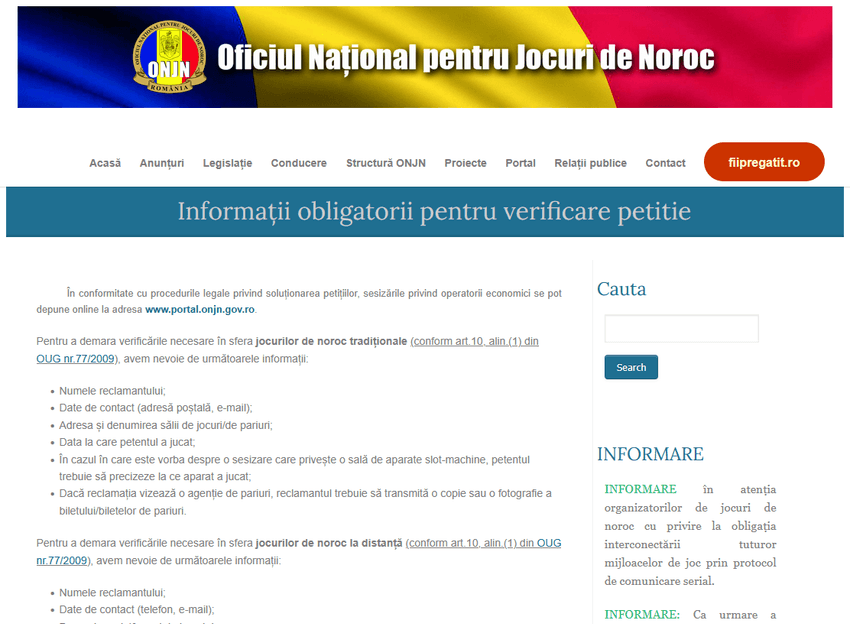Click inside the Cauta search field
The image size is (850, 624).
tap(681, 329)
